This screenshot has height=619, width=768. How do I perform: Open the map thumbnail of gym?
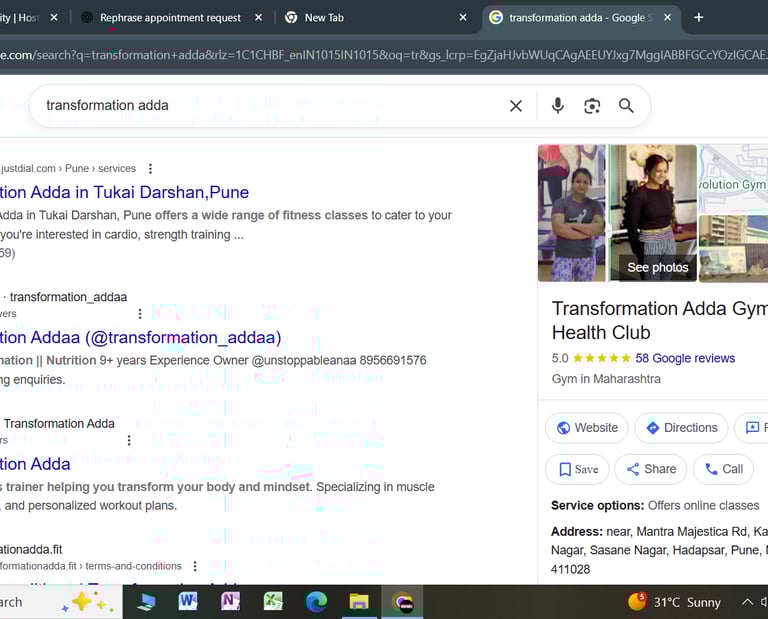tap(733, 178)
